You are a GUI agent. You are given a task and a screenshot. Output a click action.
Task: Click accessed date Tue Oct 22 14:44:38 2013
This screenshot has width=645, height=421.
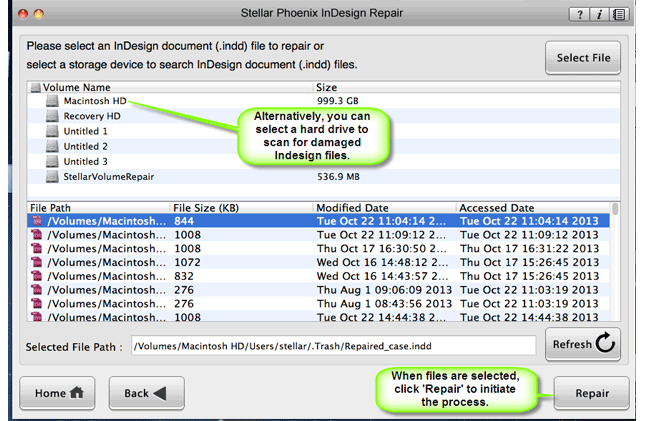coord(529,317)
